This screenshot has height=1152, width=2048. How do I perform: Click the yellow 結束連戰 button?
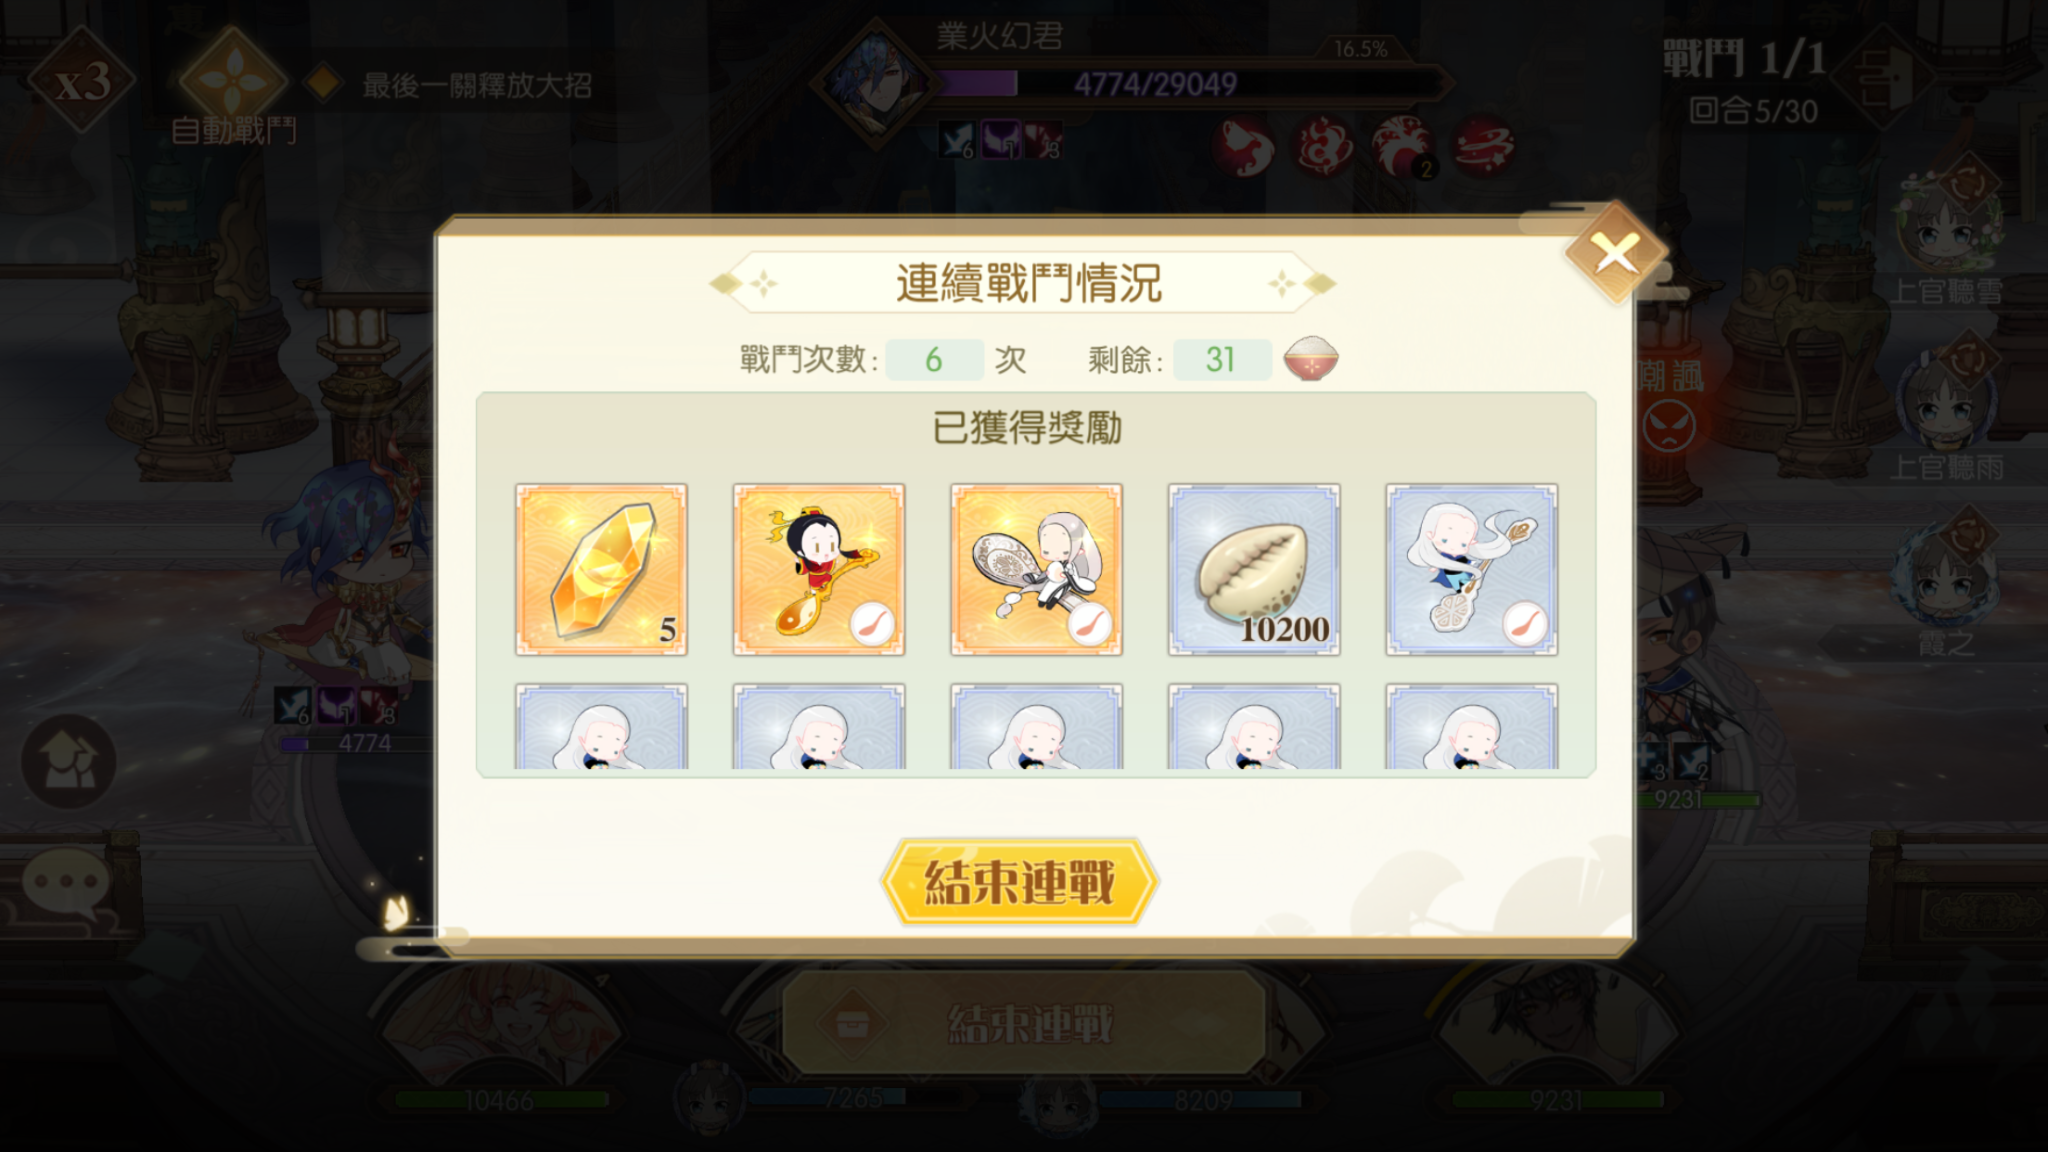click(1020, 882)
